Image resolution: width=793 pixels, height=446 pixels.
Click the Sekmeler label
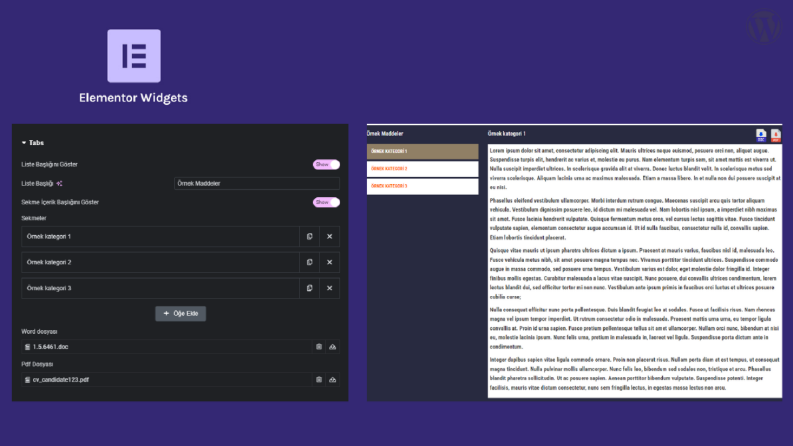(34, 218)
